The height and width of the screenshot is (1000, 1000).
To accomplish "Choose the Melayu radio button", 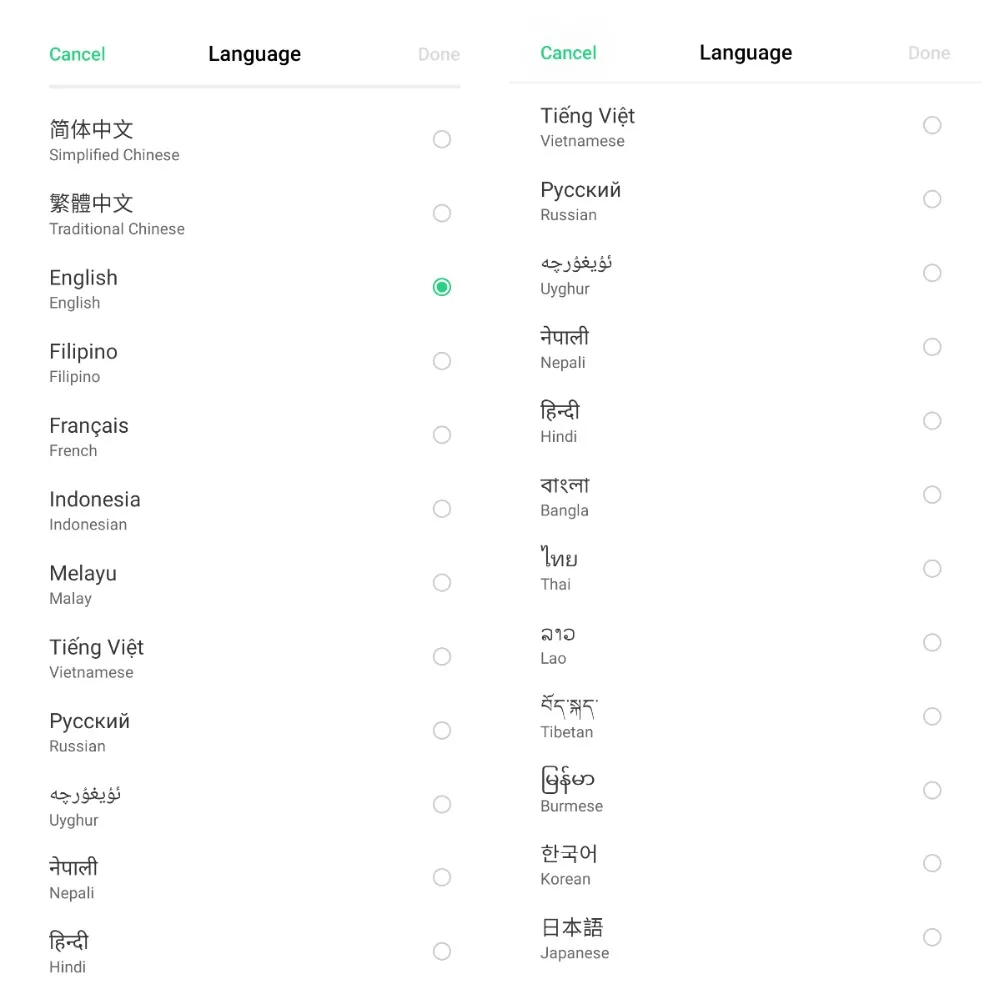I will click(x=441, y=583).
